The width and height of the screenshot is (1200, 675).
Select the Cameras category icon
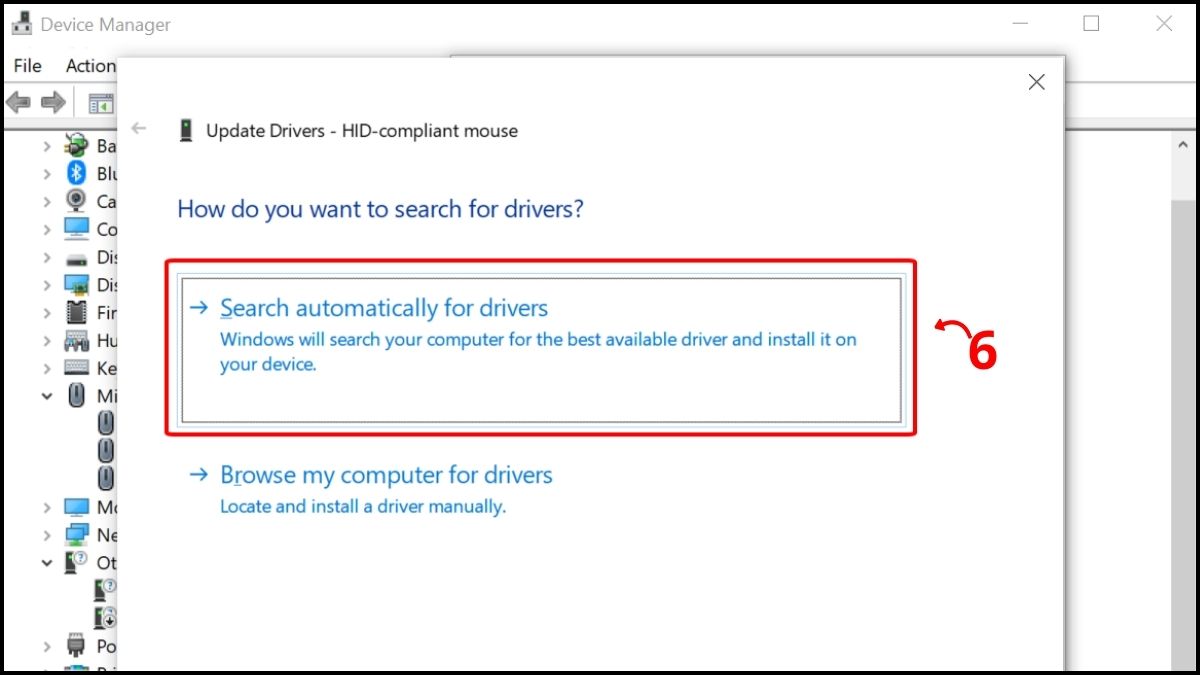(x=77, y=201)
